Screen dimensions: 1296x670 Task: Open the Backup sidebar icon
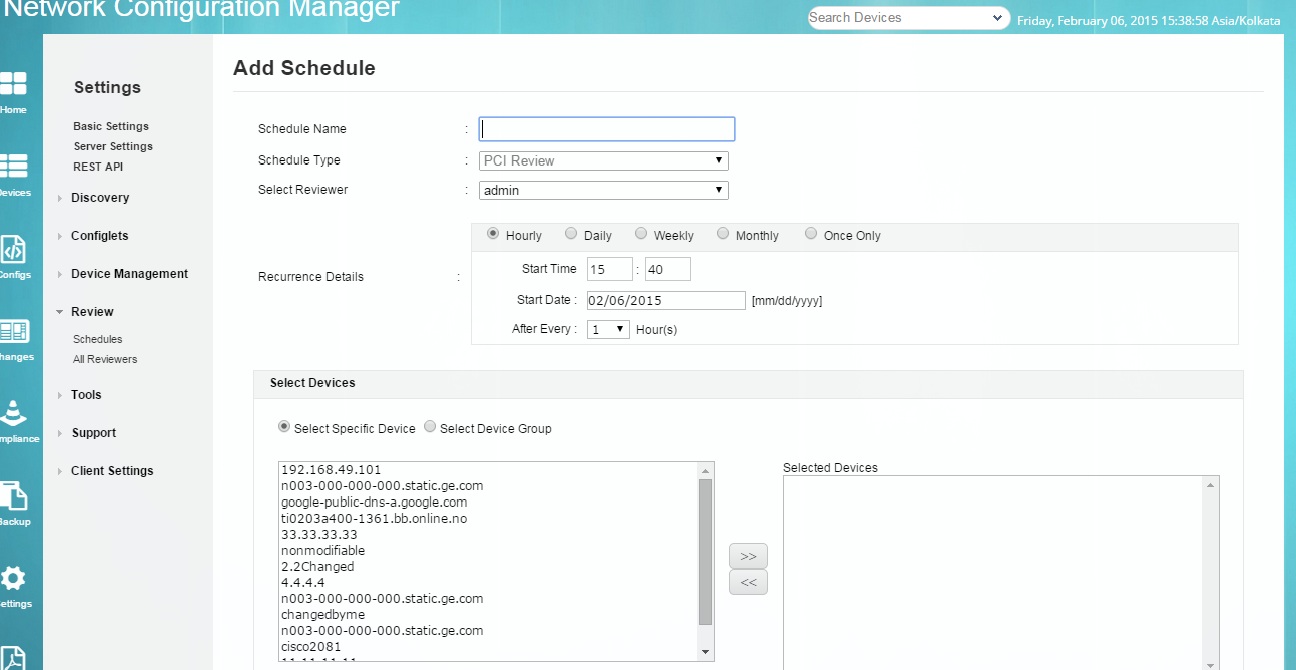pyautogui.click(x=13, y=497)
